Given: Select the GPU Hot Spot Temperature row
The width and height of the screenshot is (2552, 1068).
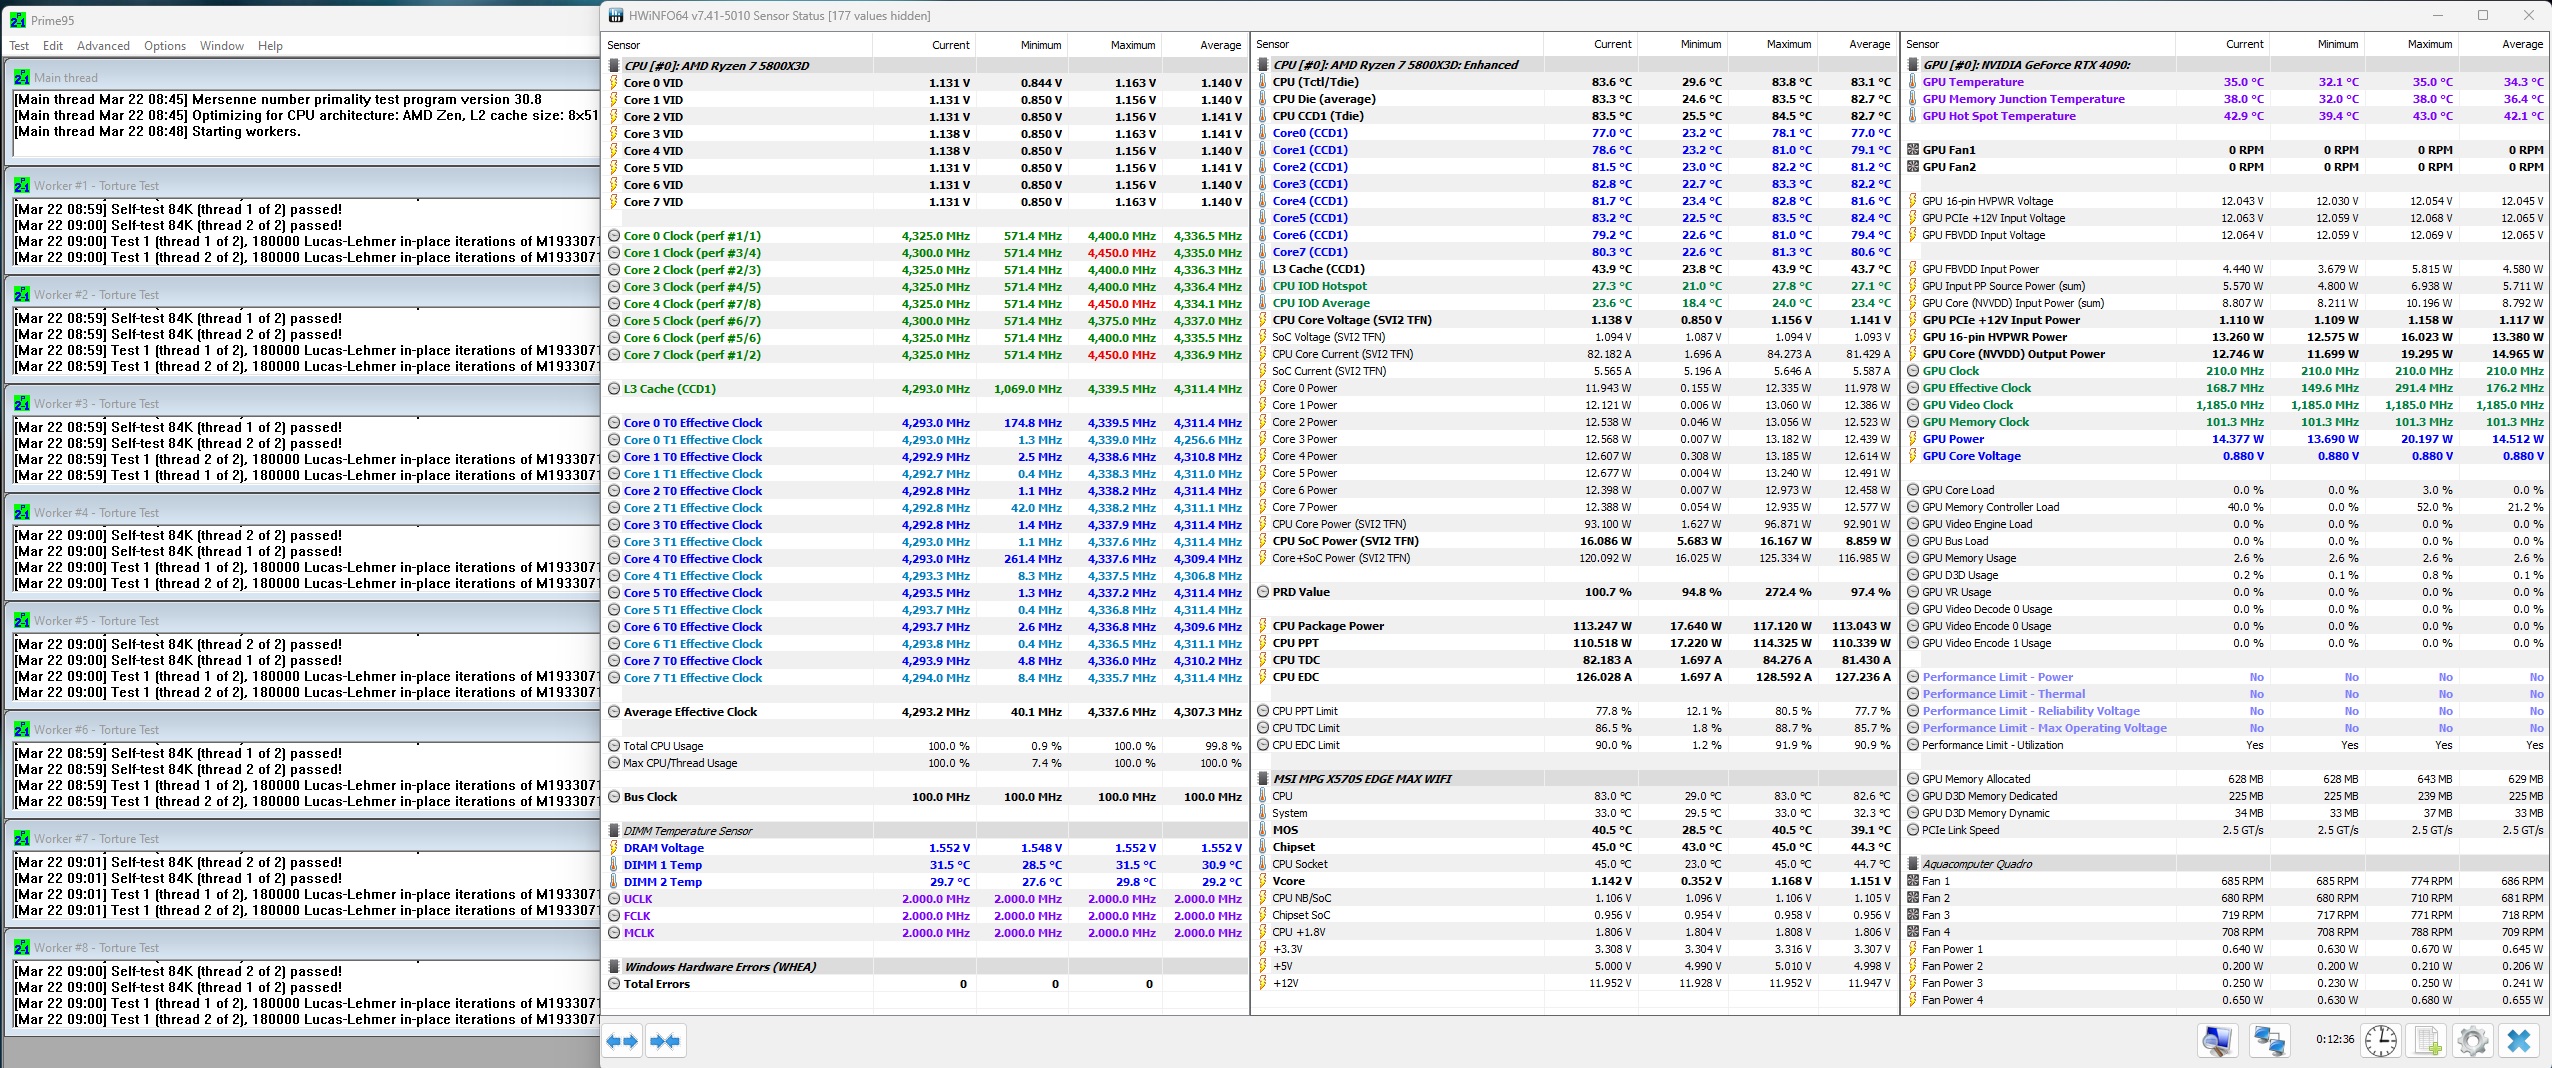Looking at the screenshot, I should tap(2226, 116).
